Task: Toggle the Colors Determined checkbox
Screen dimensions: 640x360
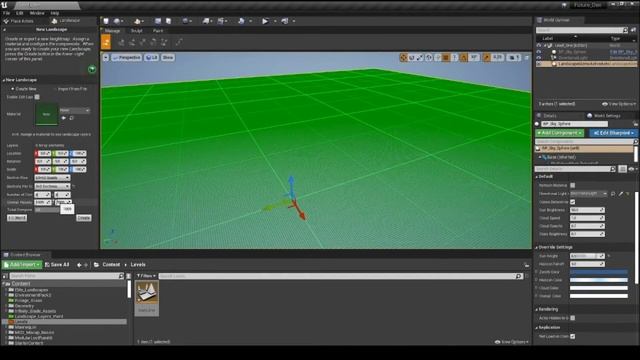Action: point(573,202)
